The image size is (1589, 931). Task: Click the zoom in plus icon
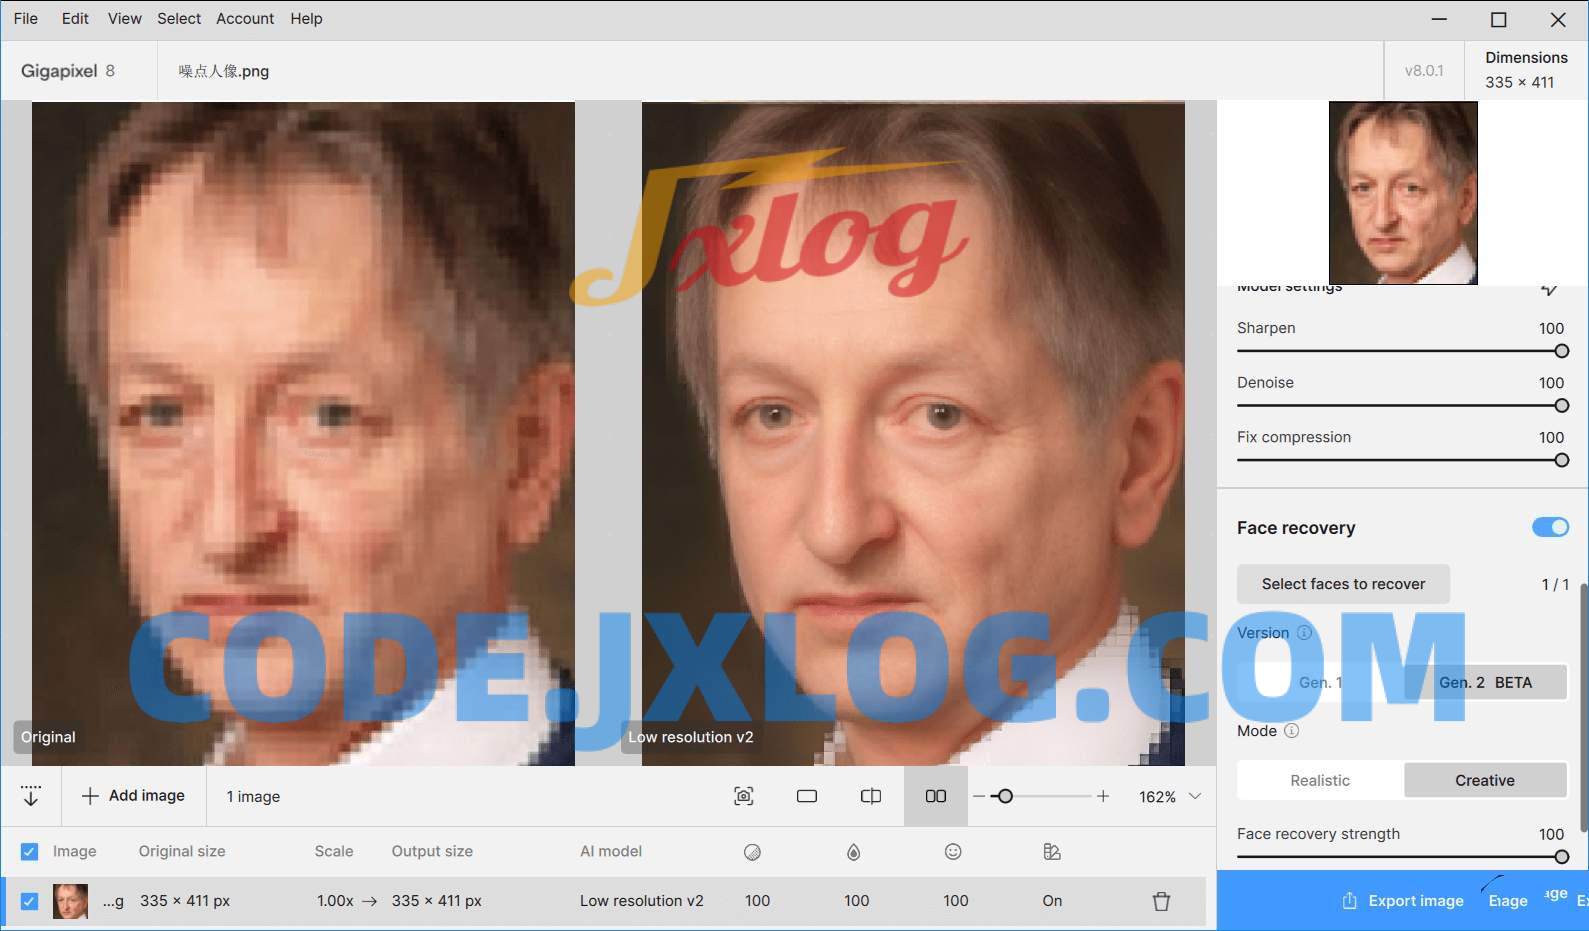(1103, 796)
